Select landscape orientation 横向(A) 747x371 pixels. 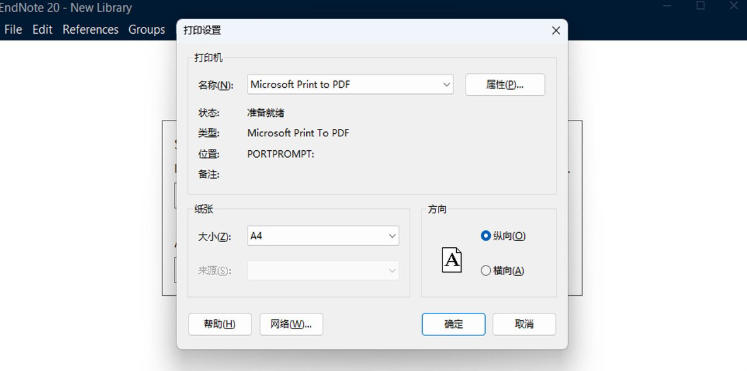tap(503, 271)
